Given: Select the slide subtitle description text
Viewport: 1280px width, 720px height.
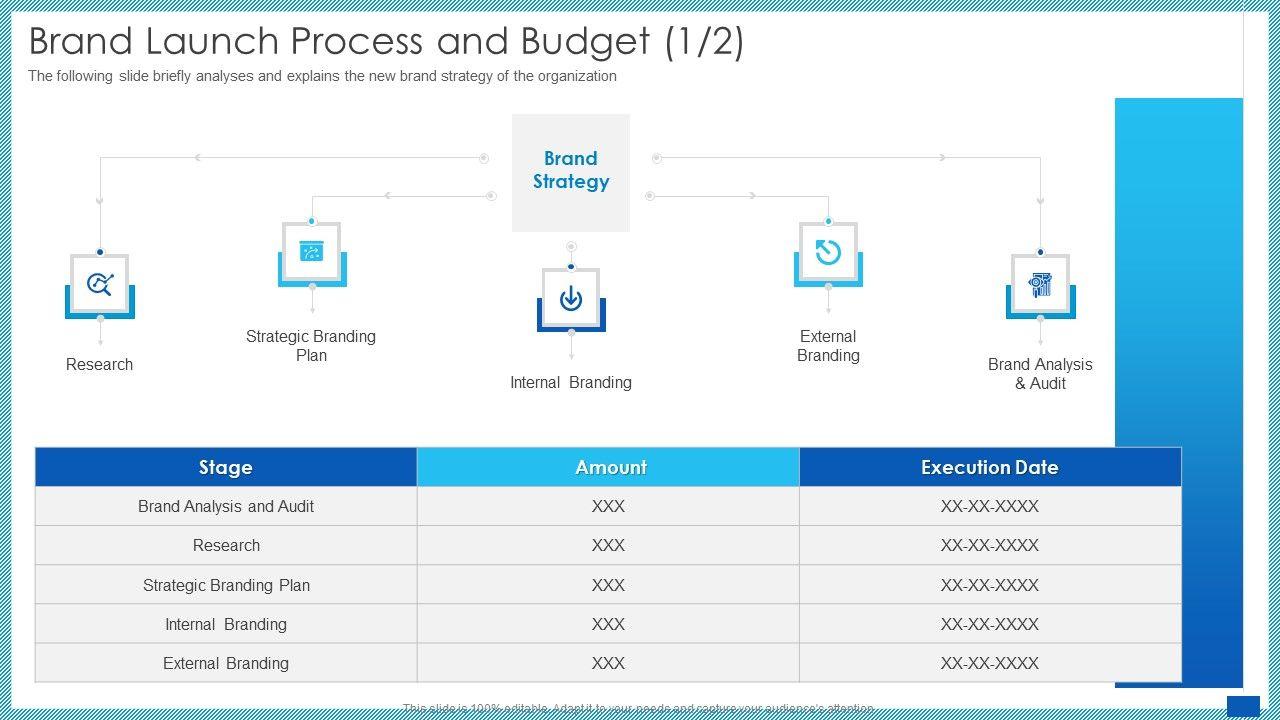Looking at the screenshot, I should [x=322, y=76].
